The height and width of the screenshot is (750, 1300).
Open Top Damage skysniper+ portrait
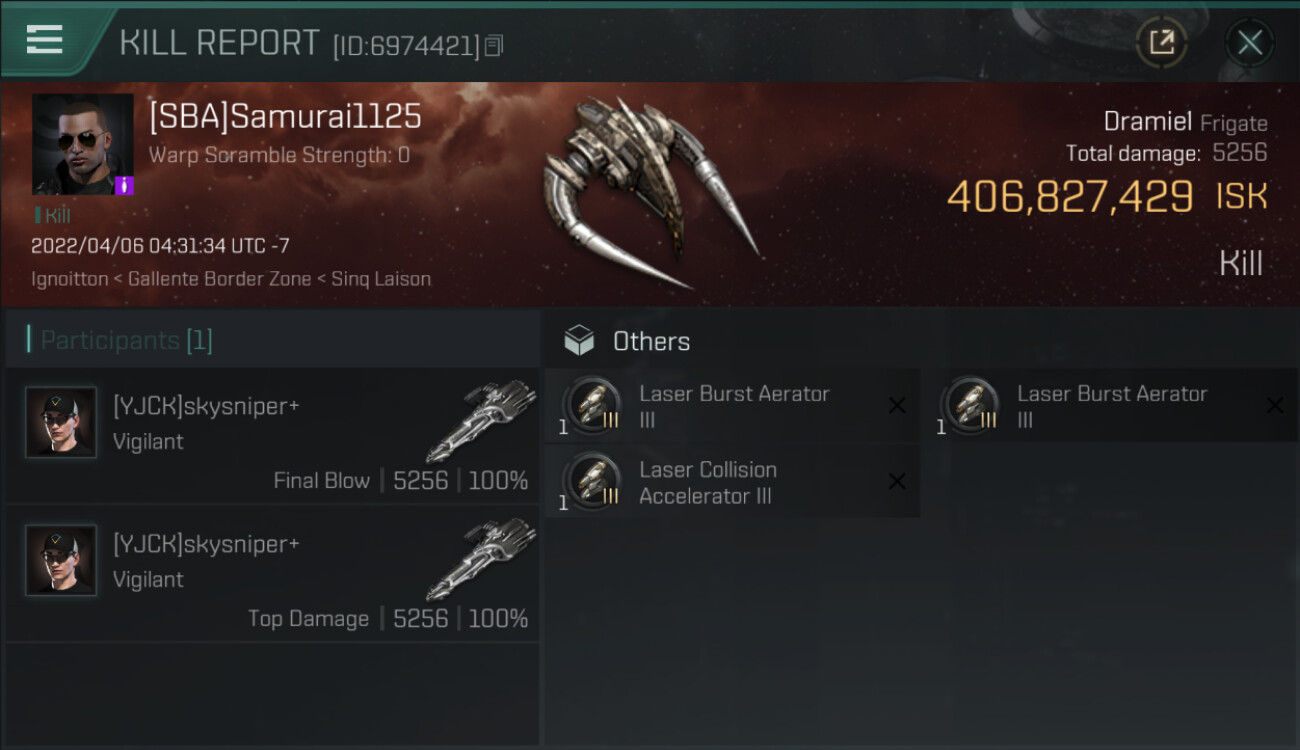point(61,561)
